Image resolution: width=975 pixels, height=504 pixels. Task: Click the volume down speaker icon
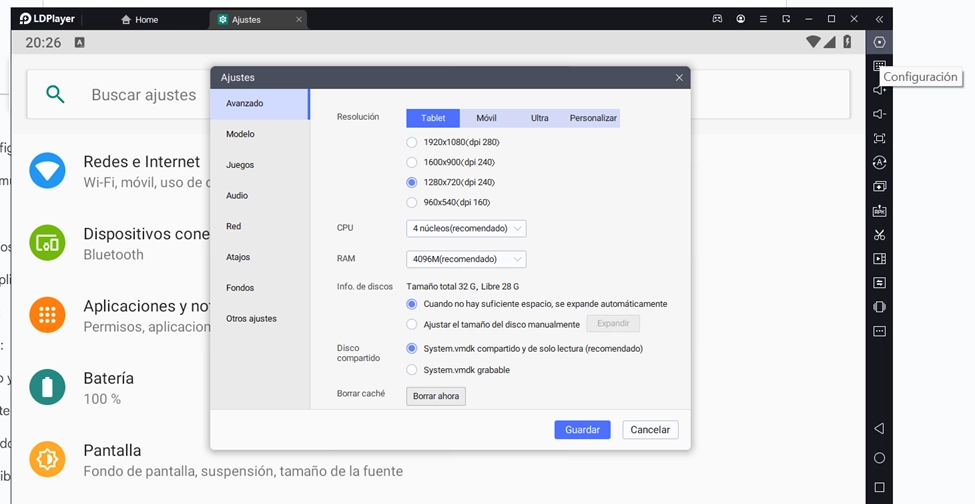tap(879, 114)
